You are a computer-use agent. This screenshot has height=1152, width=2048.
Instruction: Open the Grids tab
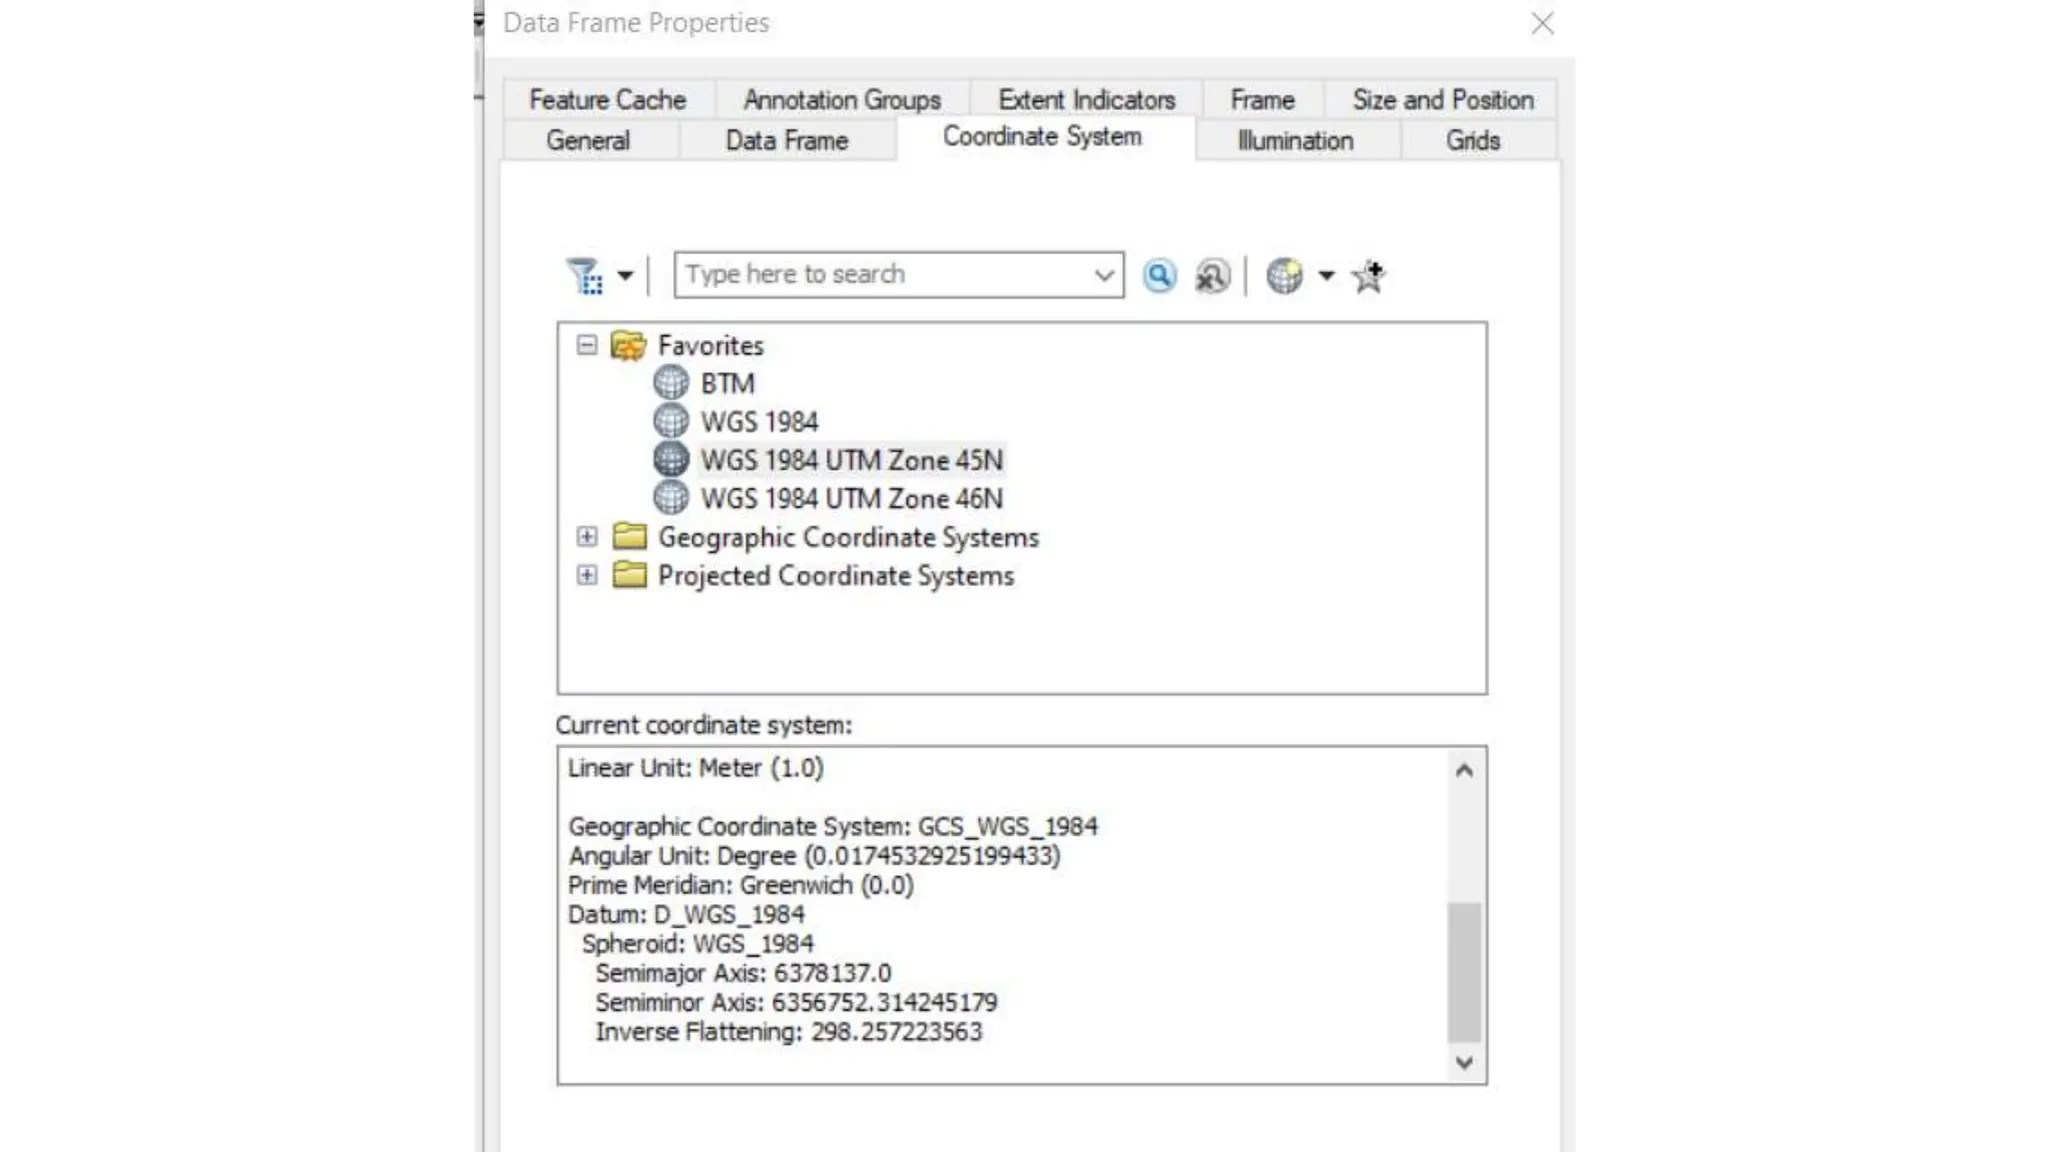tap(1472, 140)
